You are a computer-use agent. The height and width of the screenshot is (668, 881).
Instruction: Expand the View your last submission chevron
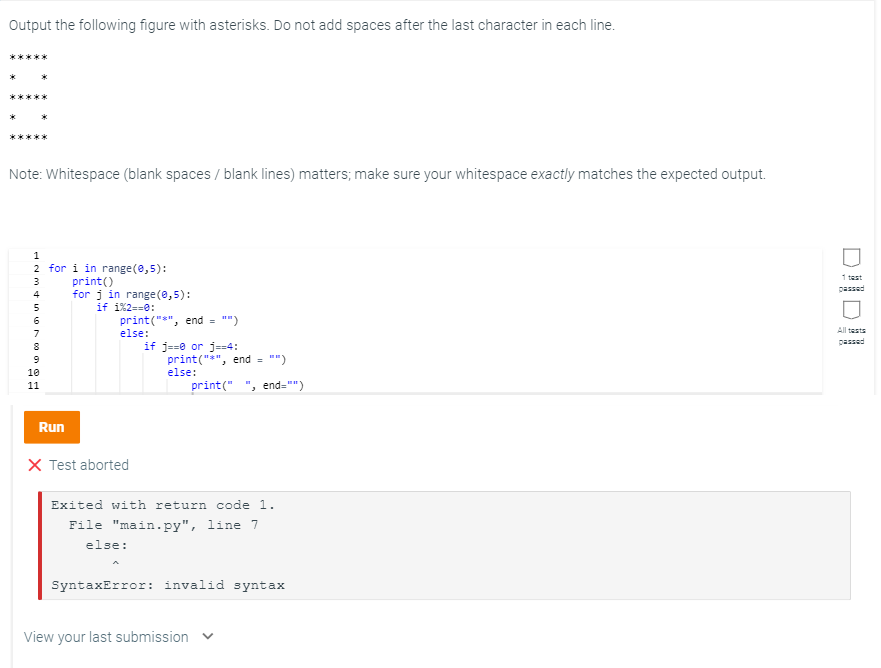[207, 637]
